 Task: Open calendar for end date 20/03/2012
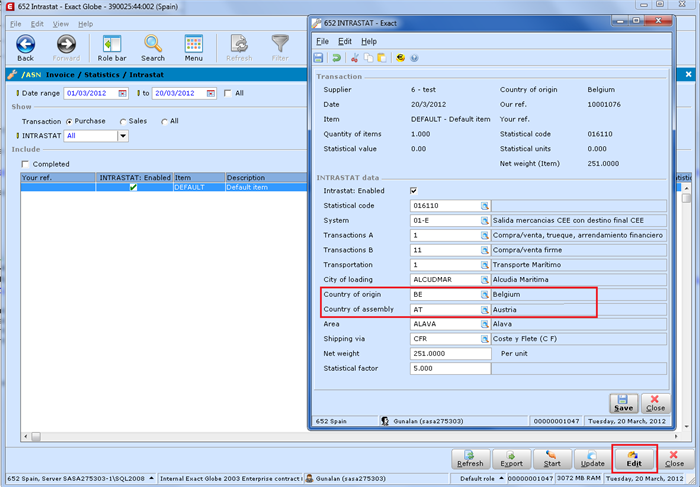[x=211, y=93]
